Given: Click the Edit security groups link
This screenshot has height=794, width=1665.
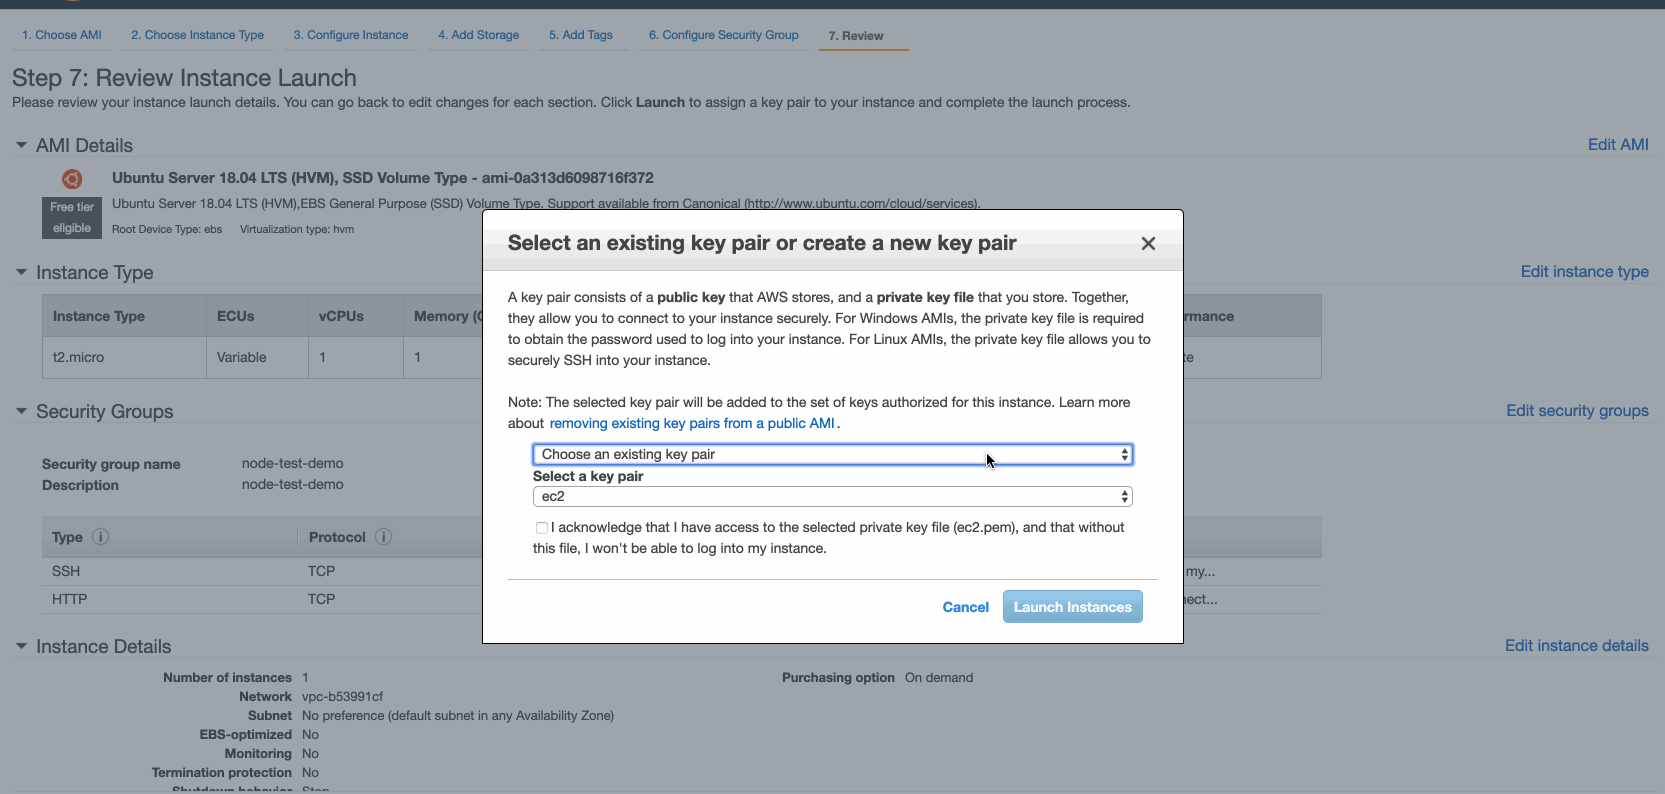Looking at the screenshot, I should tap(1577, 410).
